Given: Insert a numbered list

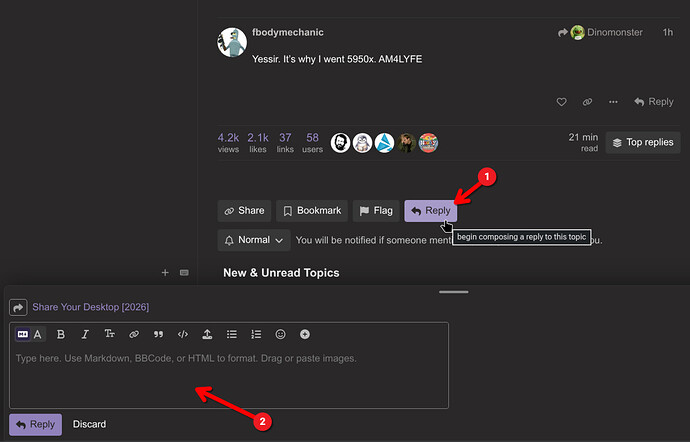Looking at the screenshot, I should [x=256, y=334].
